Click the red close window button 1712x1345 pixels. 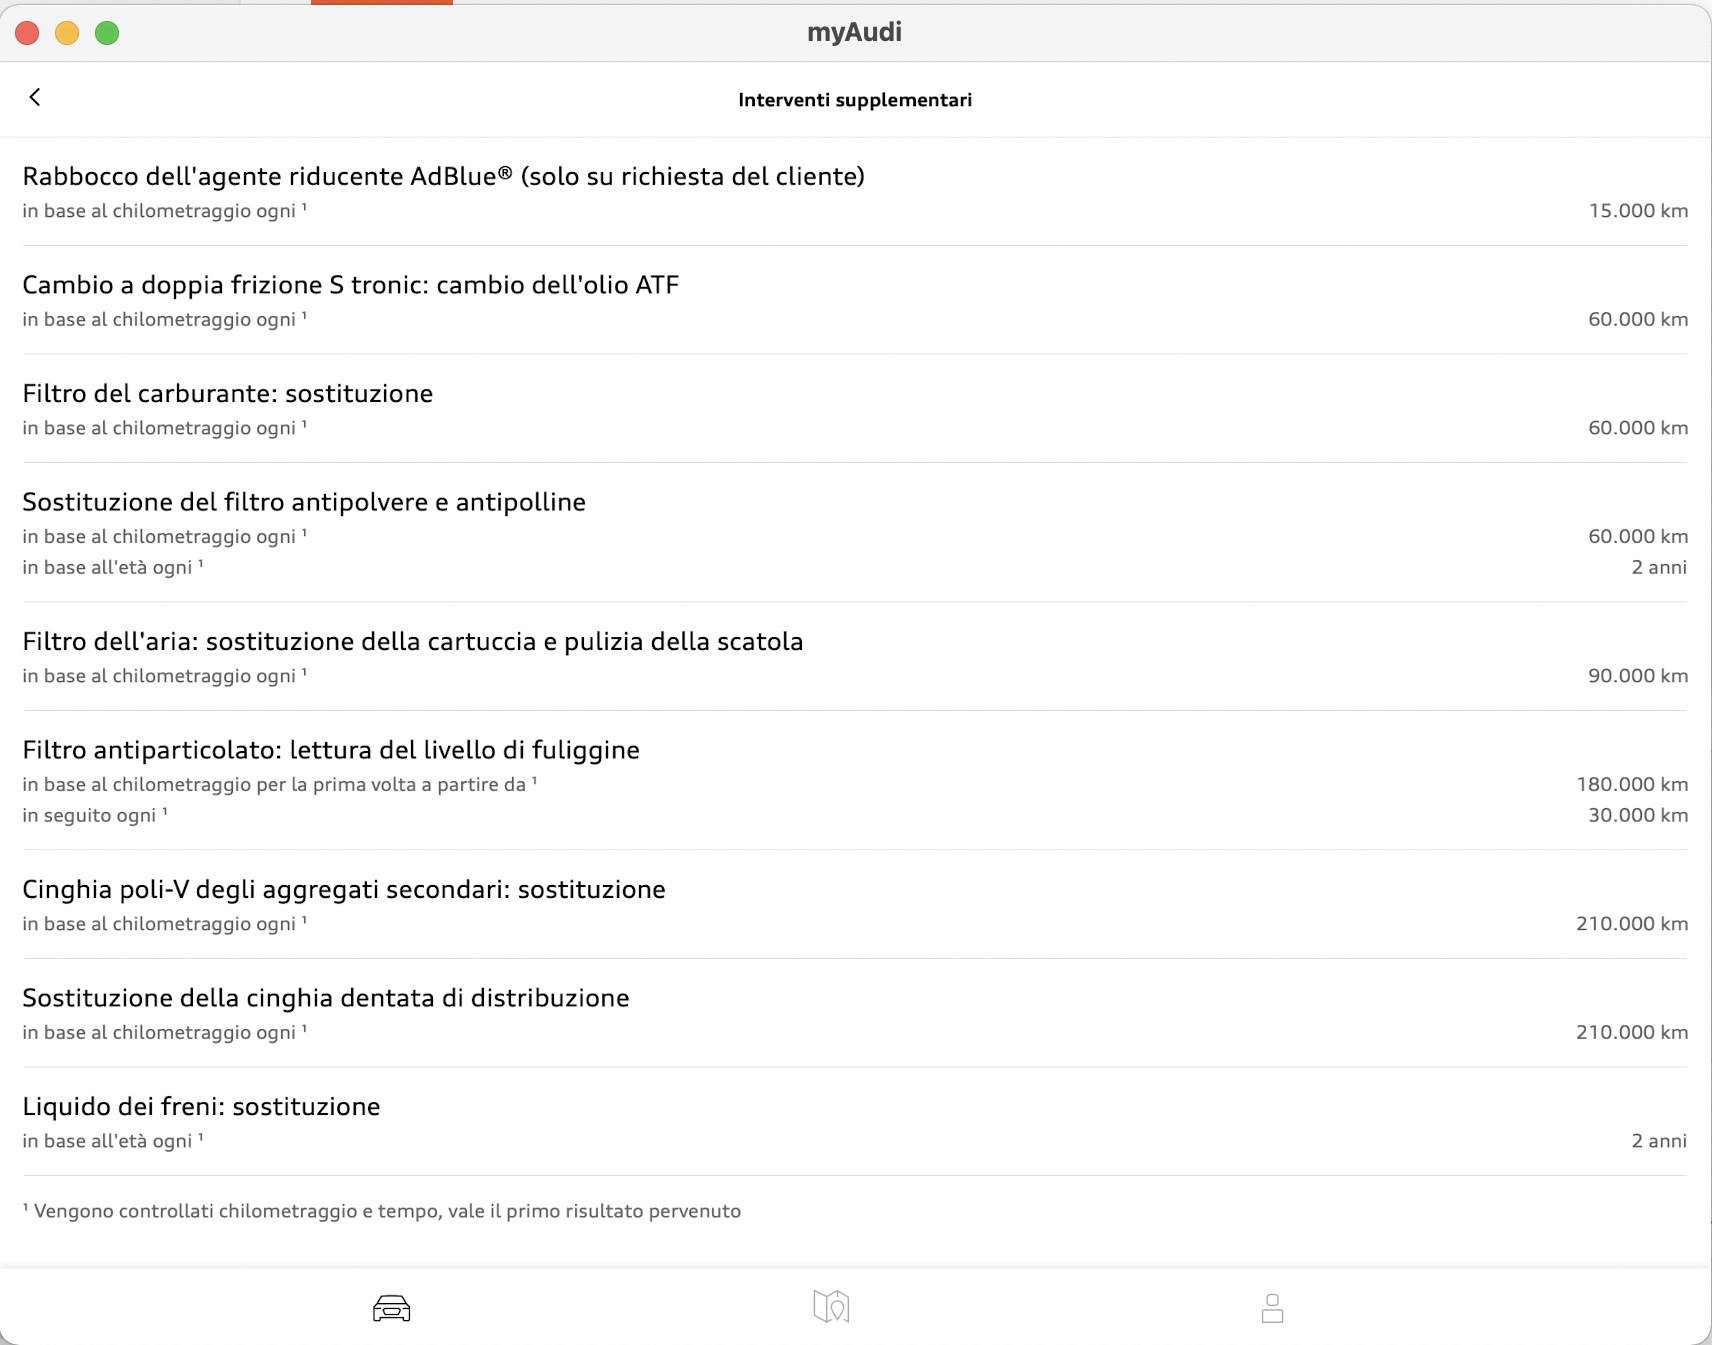pos(28,33)
